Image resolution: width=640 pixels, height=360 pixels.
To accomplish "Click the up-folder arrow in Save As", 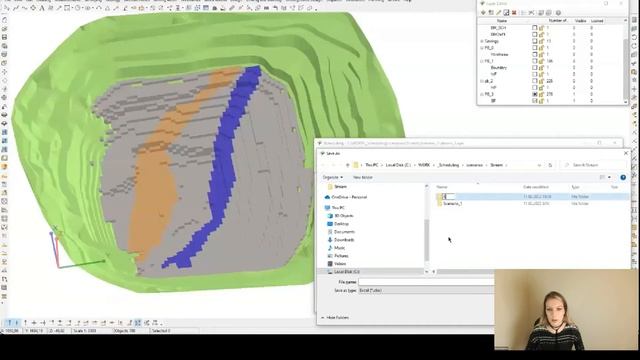I will coord(347,165).
